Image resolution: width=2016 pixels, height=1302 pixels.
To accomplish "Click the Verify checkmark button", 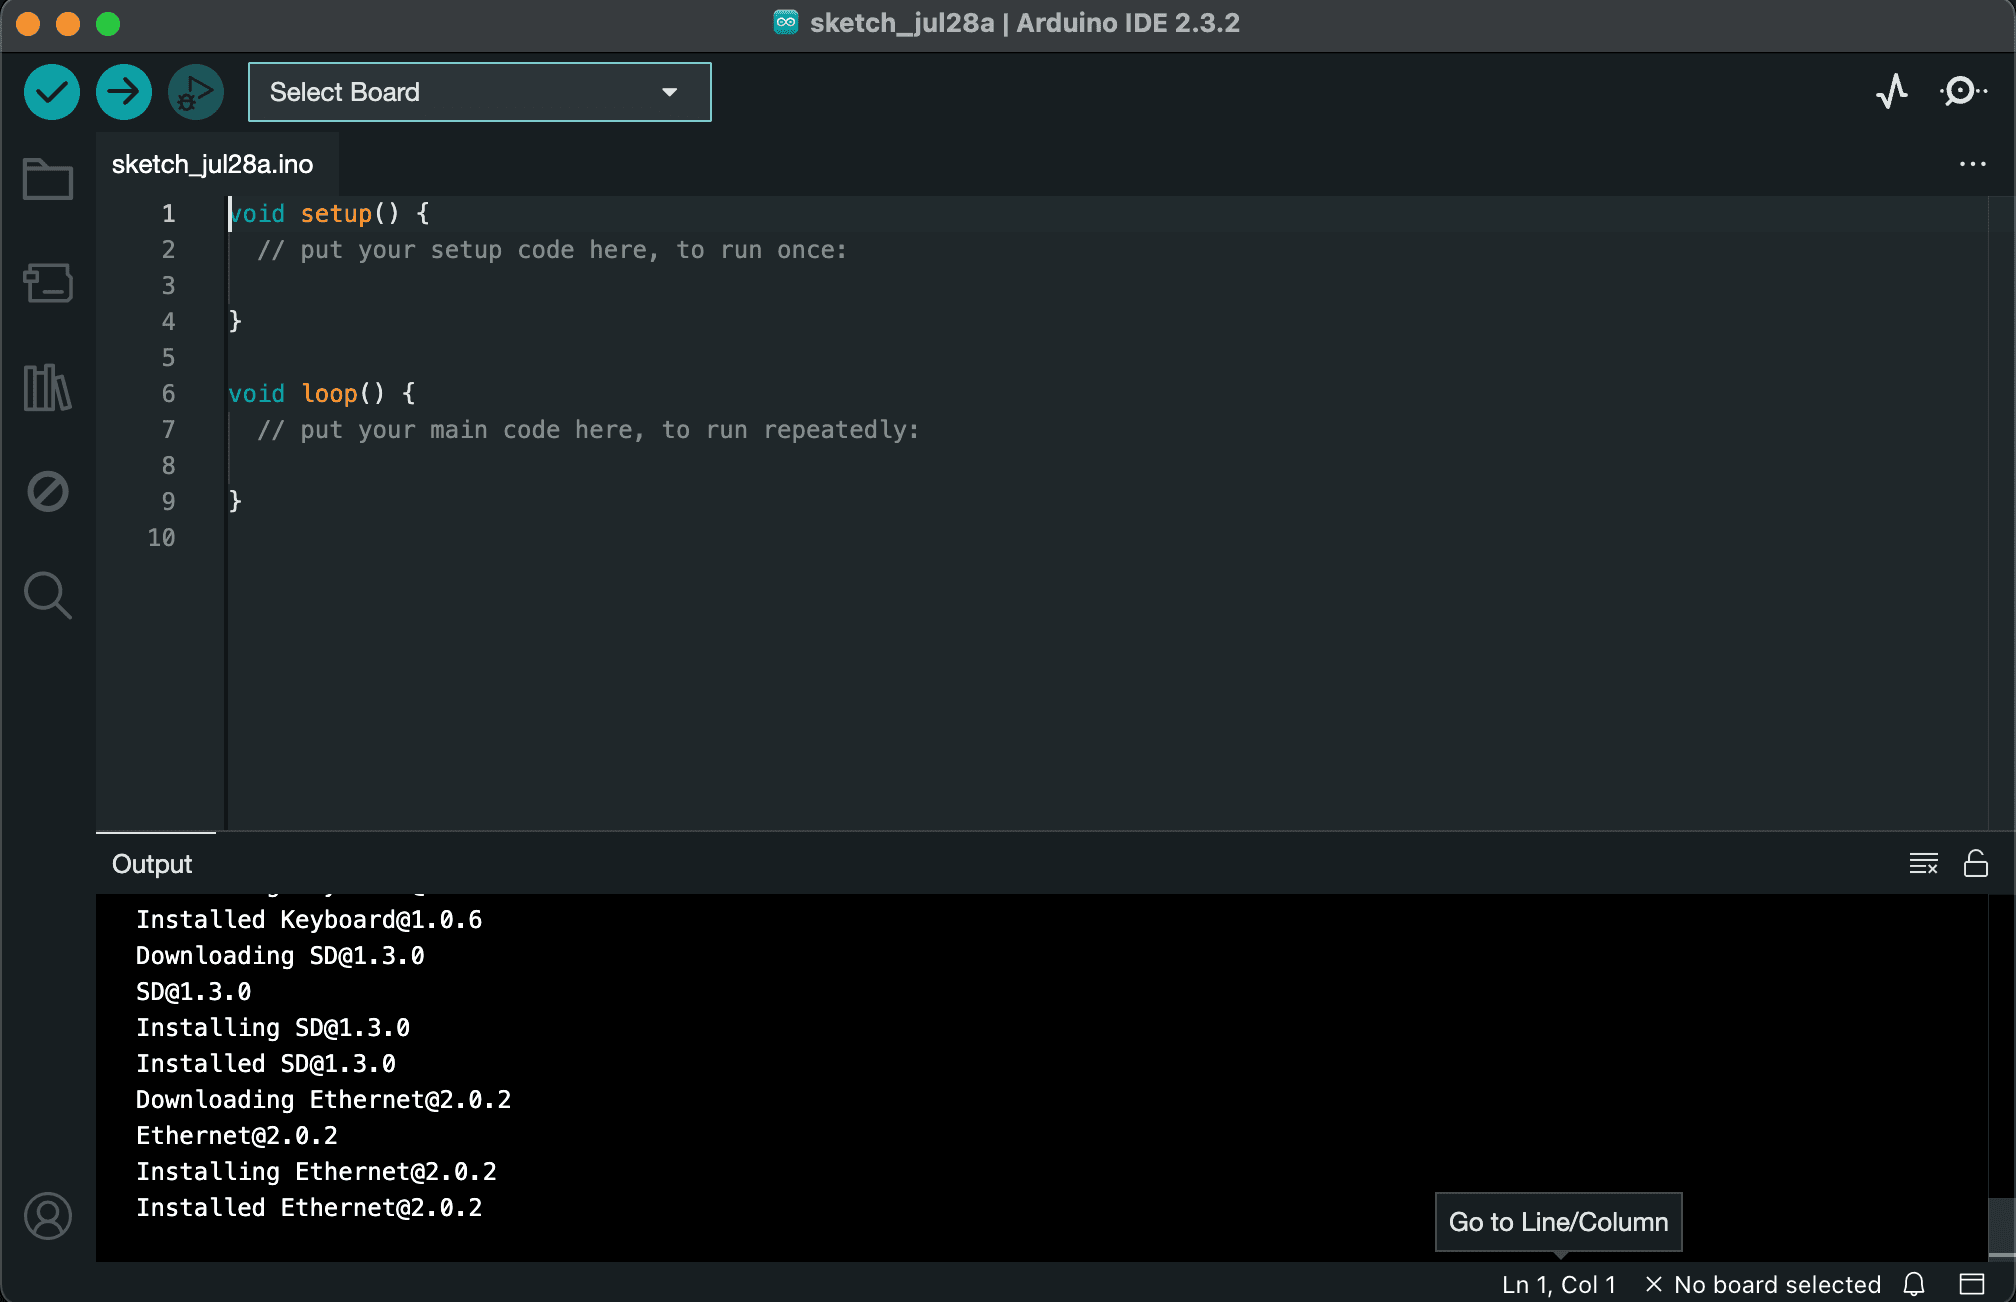I will point(52,92).
